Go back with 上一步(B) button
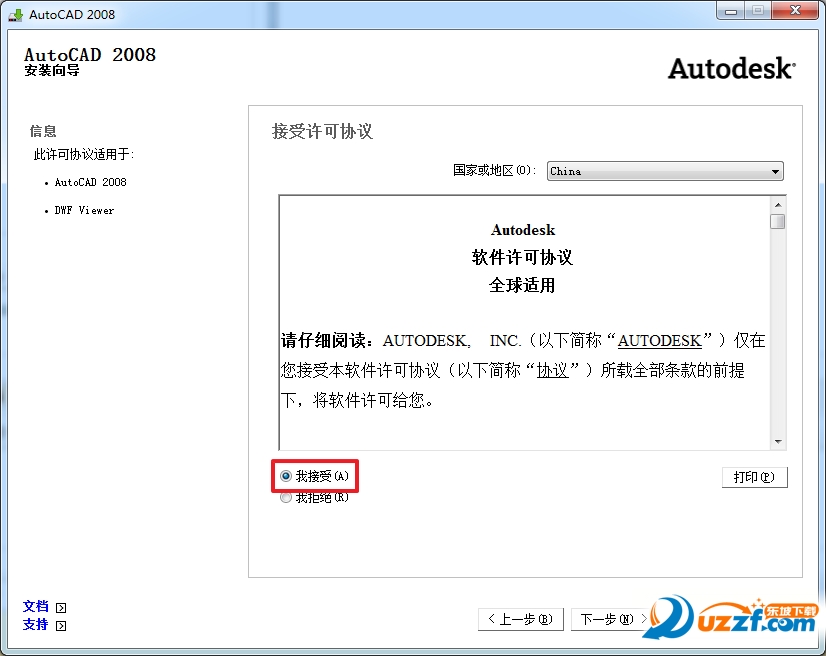The width and height of the screenshot is (826, 656). coord(520,619)
